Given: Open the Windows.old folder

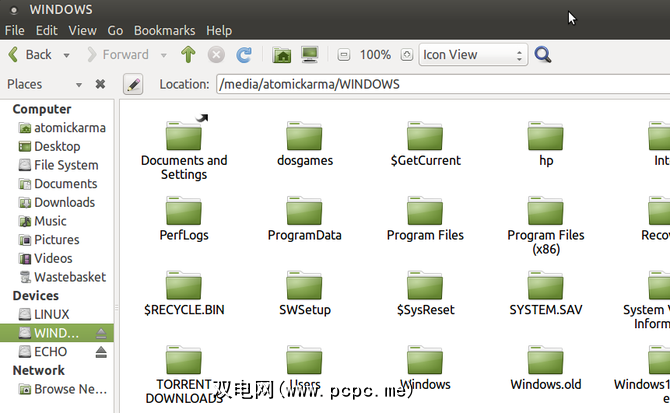Looking at the screenshot, I should 545,360.
